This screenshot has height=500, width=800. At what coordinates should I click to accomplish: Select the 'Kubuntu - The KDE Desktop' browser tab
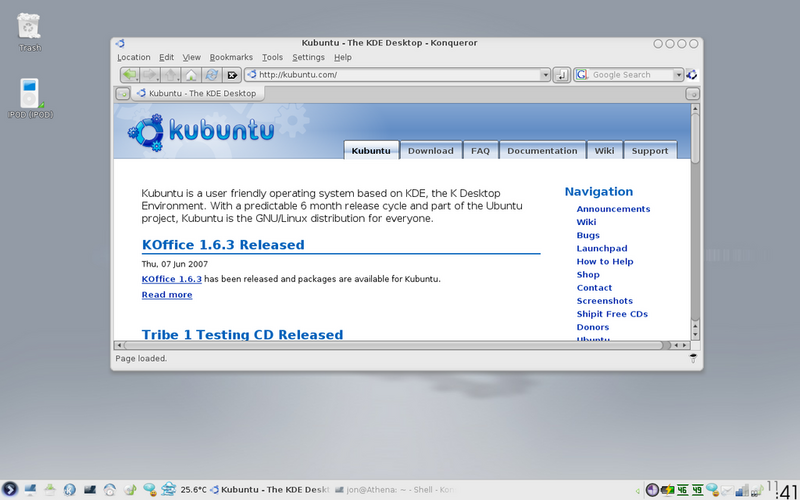[198, 94]
